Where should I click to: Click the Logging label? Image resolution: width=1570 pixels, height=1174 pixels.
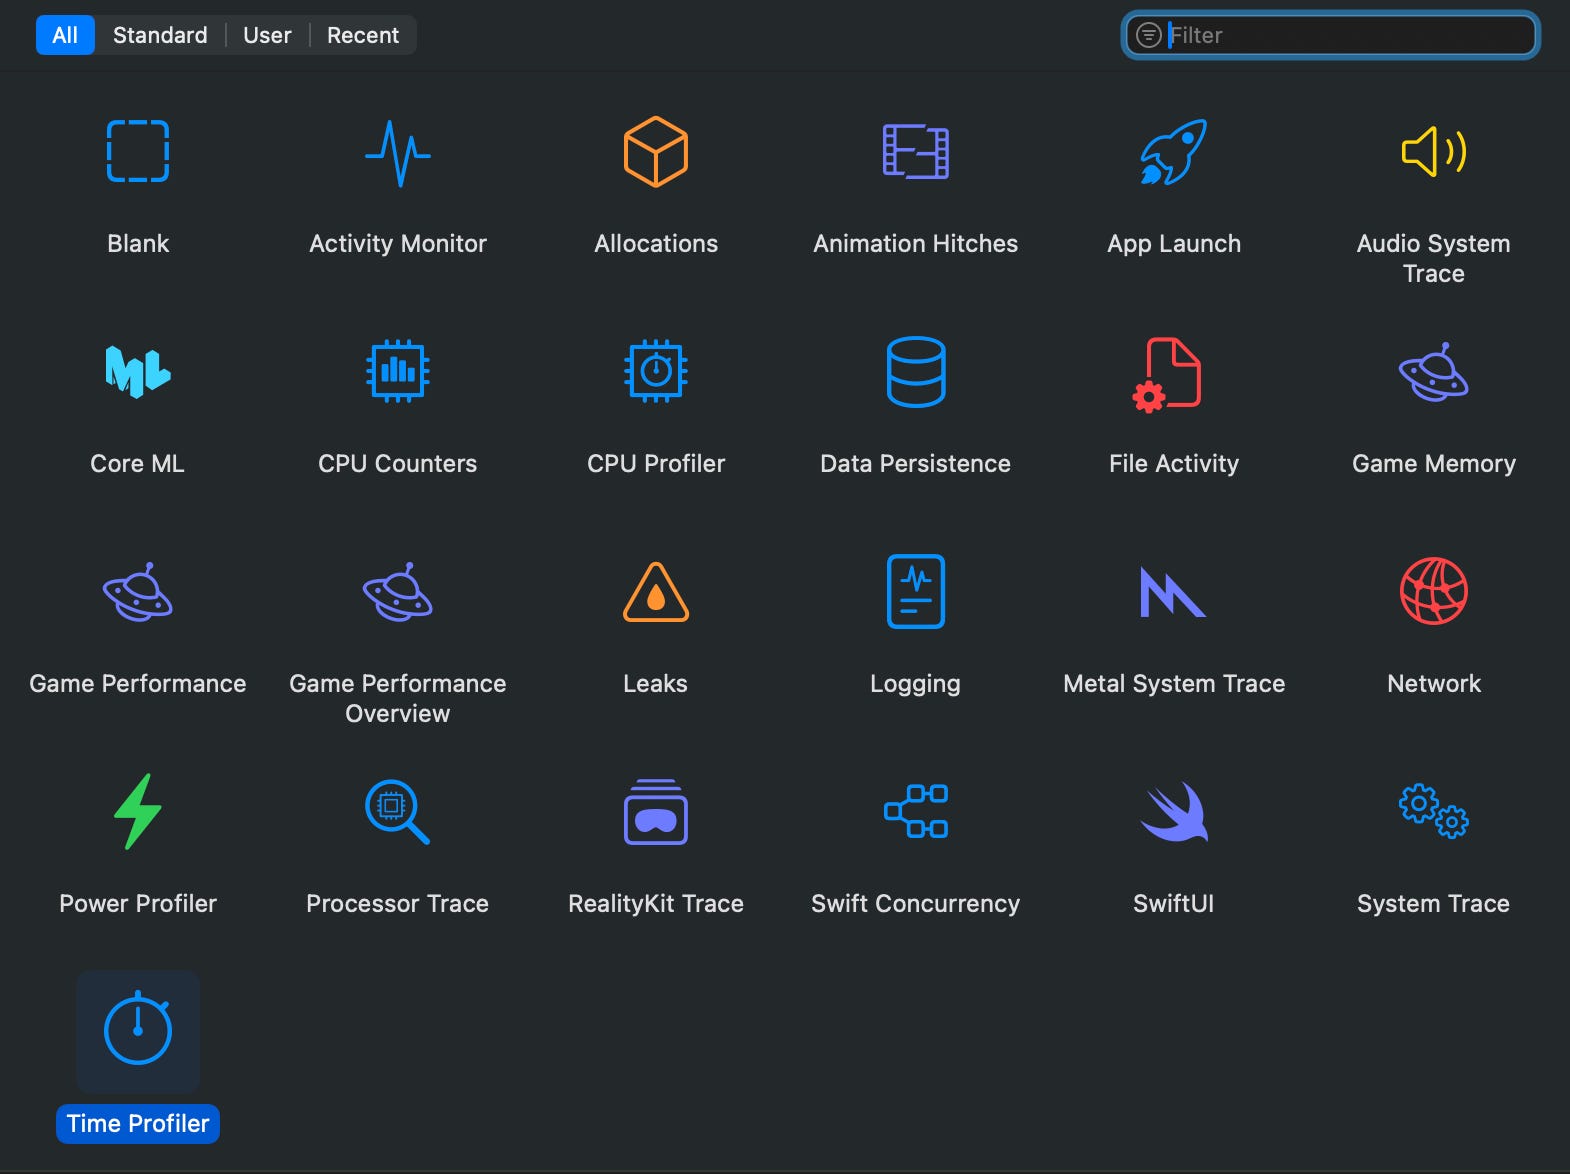915,683
